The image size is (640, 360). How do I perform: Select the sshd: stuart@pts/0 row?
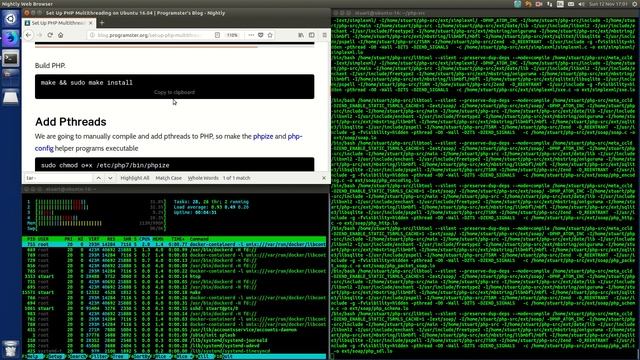click(x=174, y=308)
